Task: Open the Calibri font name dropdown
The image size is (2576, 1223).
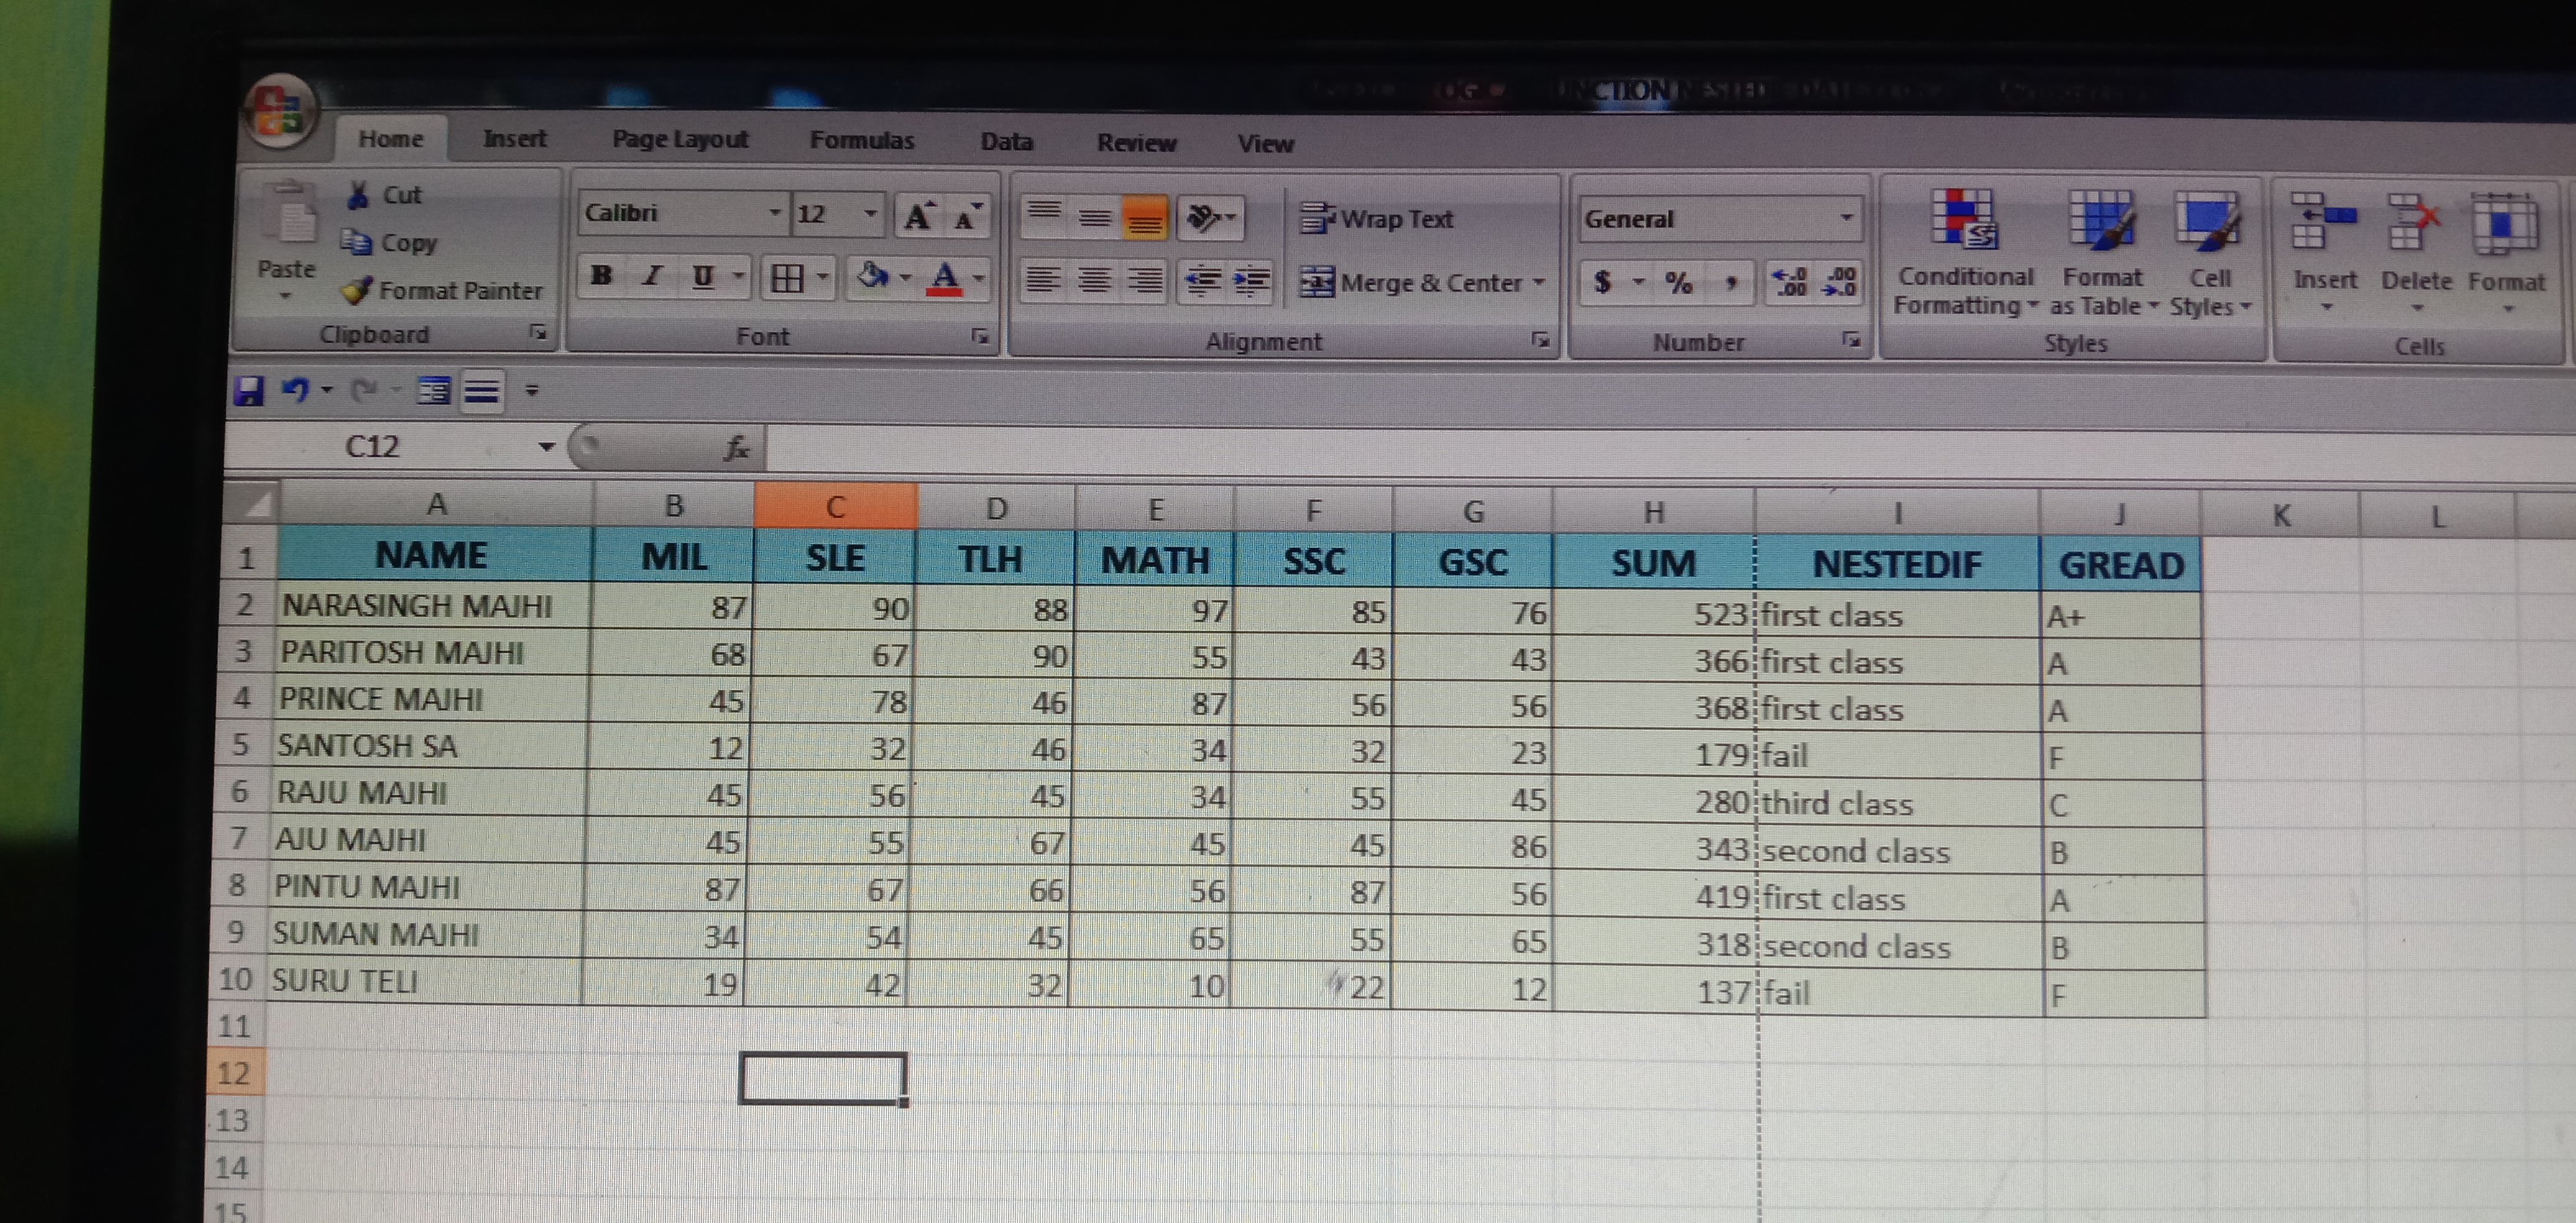Action: [x=774, y=213]
